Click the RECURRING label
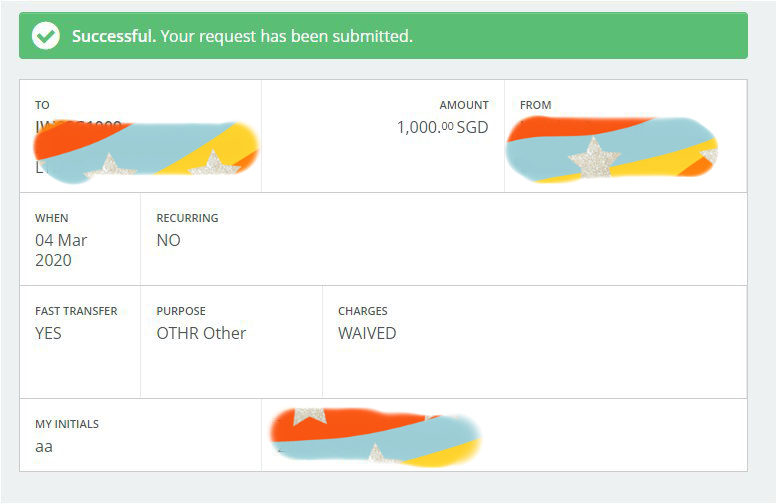Image resolution: width=777 pixels, height=504 pixels. (187, 218)
